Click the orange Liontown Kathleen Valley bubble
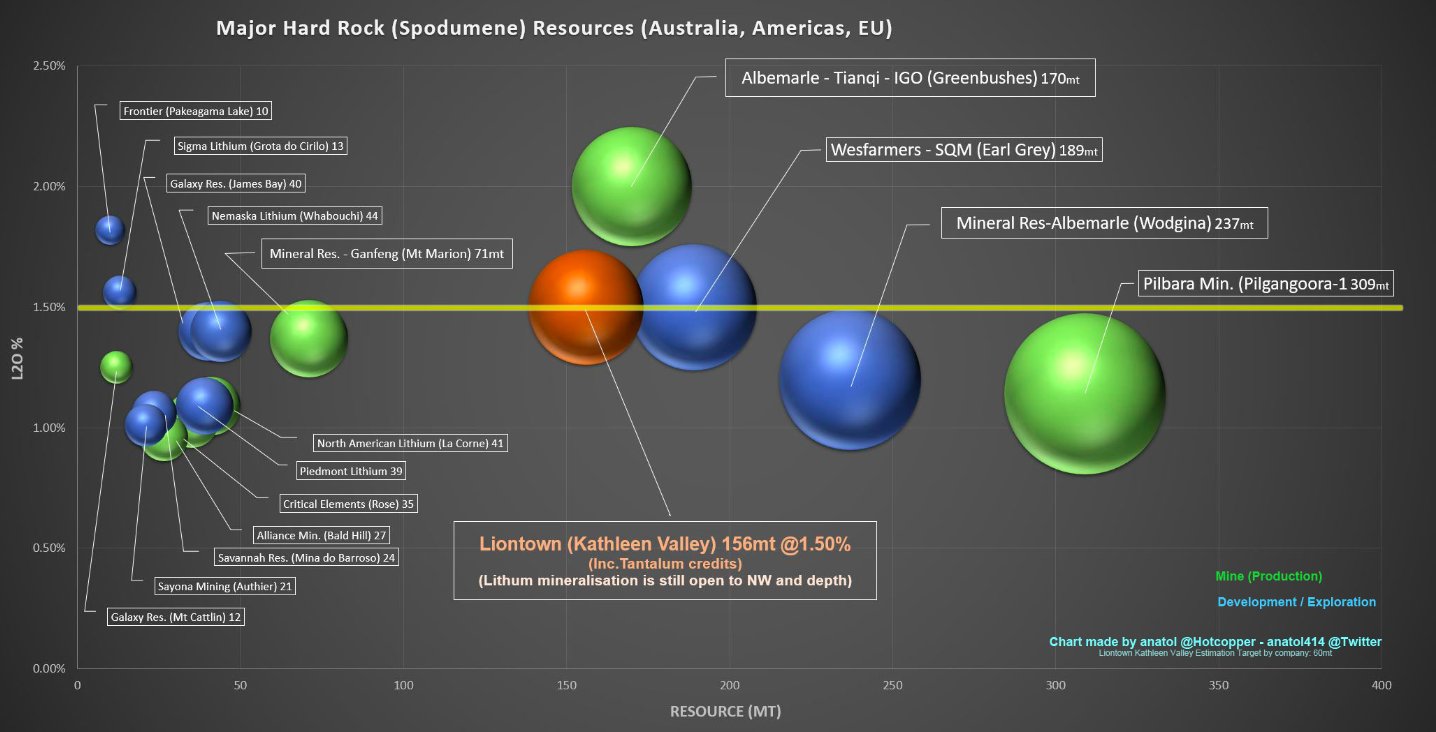This screenshot has width=1436, height=732. 585,305
